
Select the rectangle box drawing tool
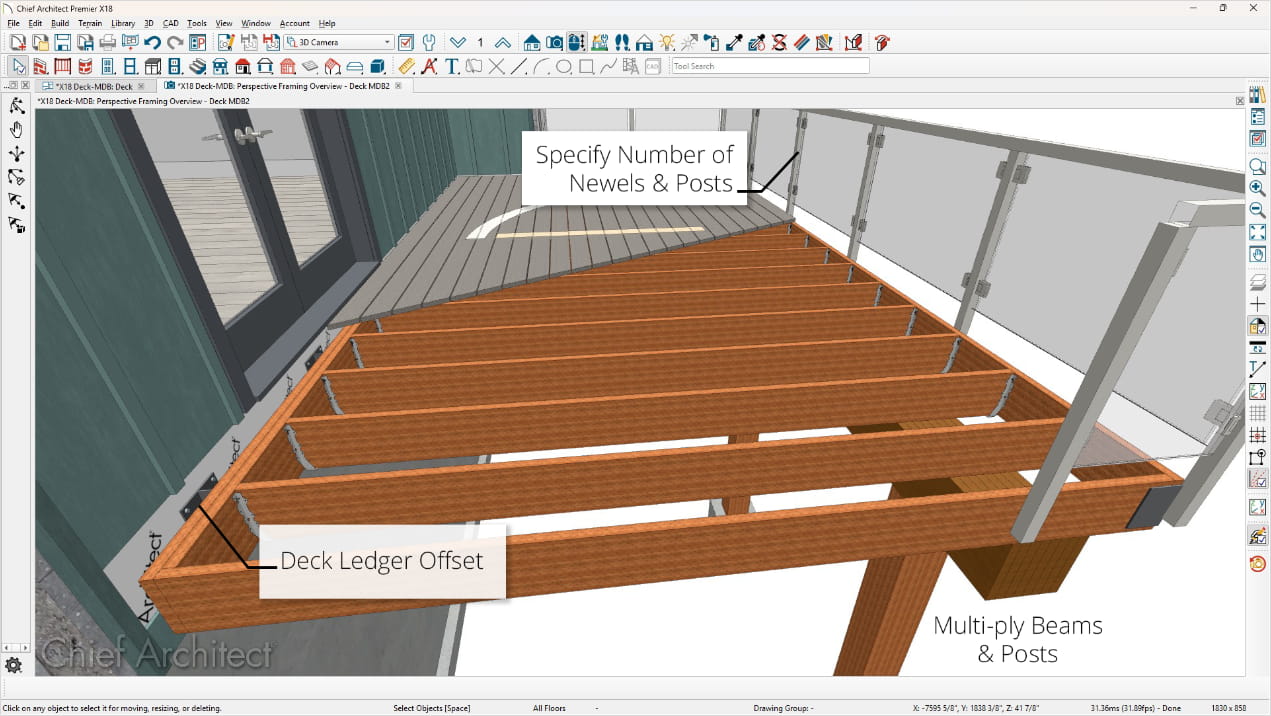click(586, 66)
